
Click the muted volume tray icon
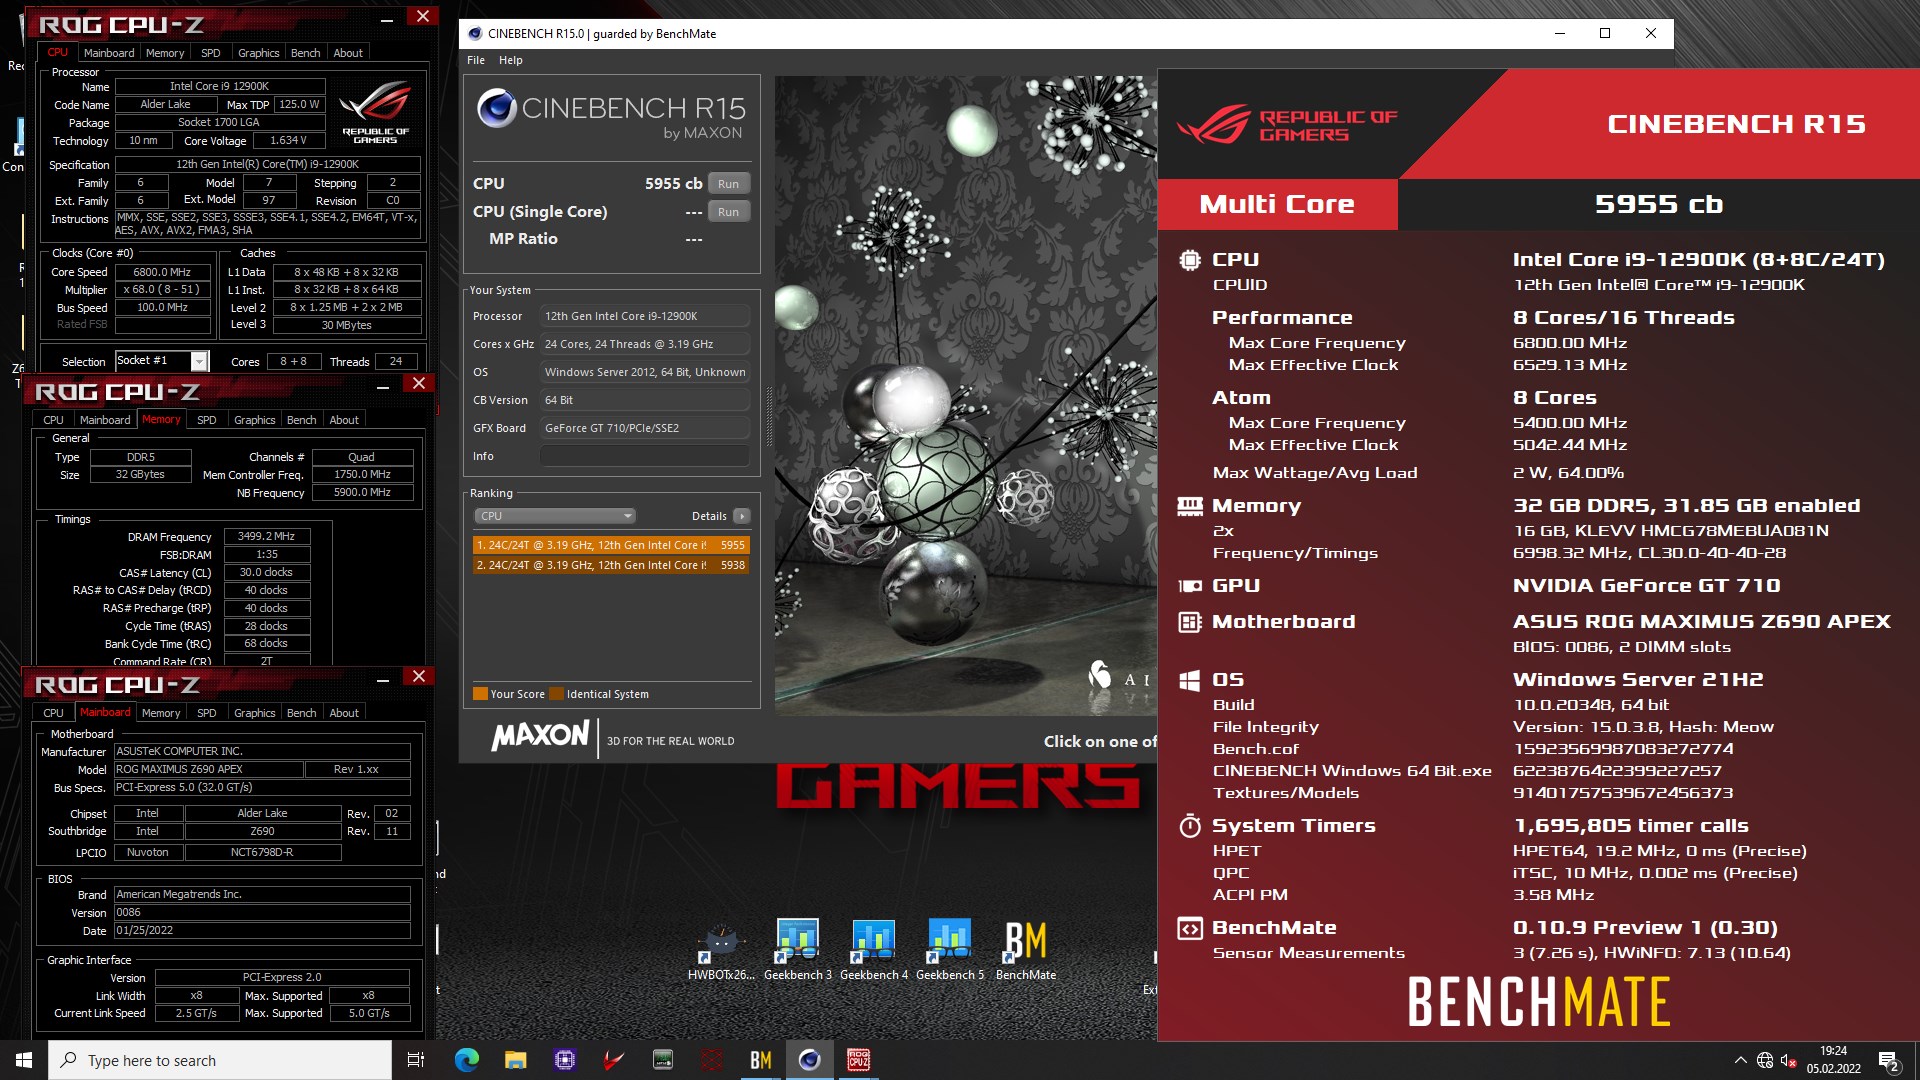(1789, 1060)
